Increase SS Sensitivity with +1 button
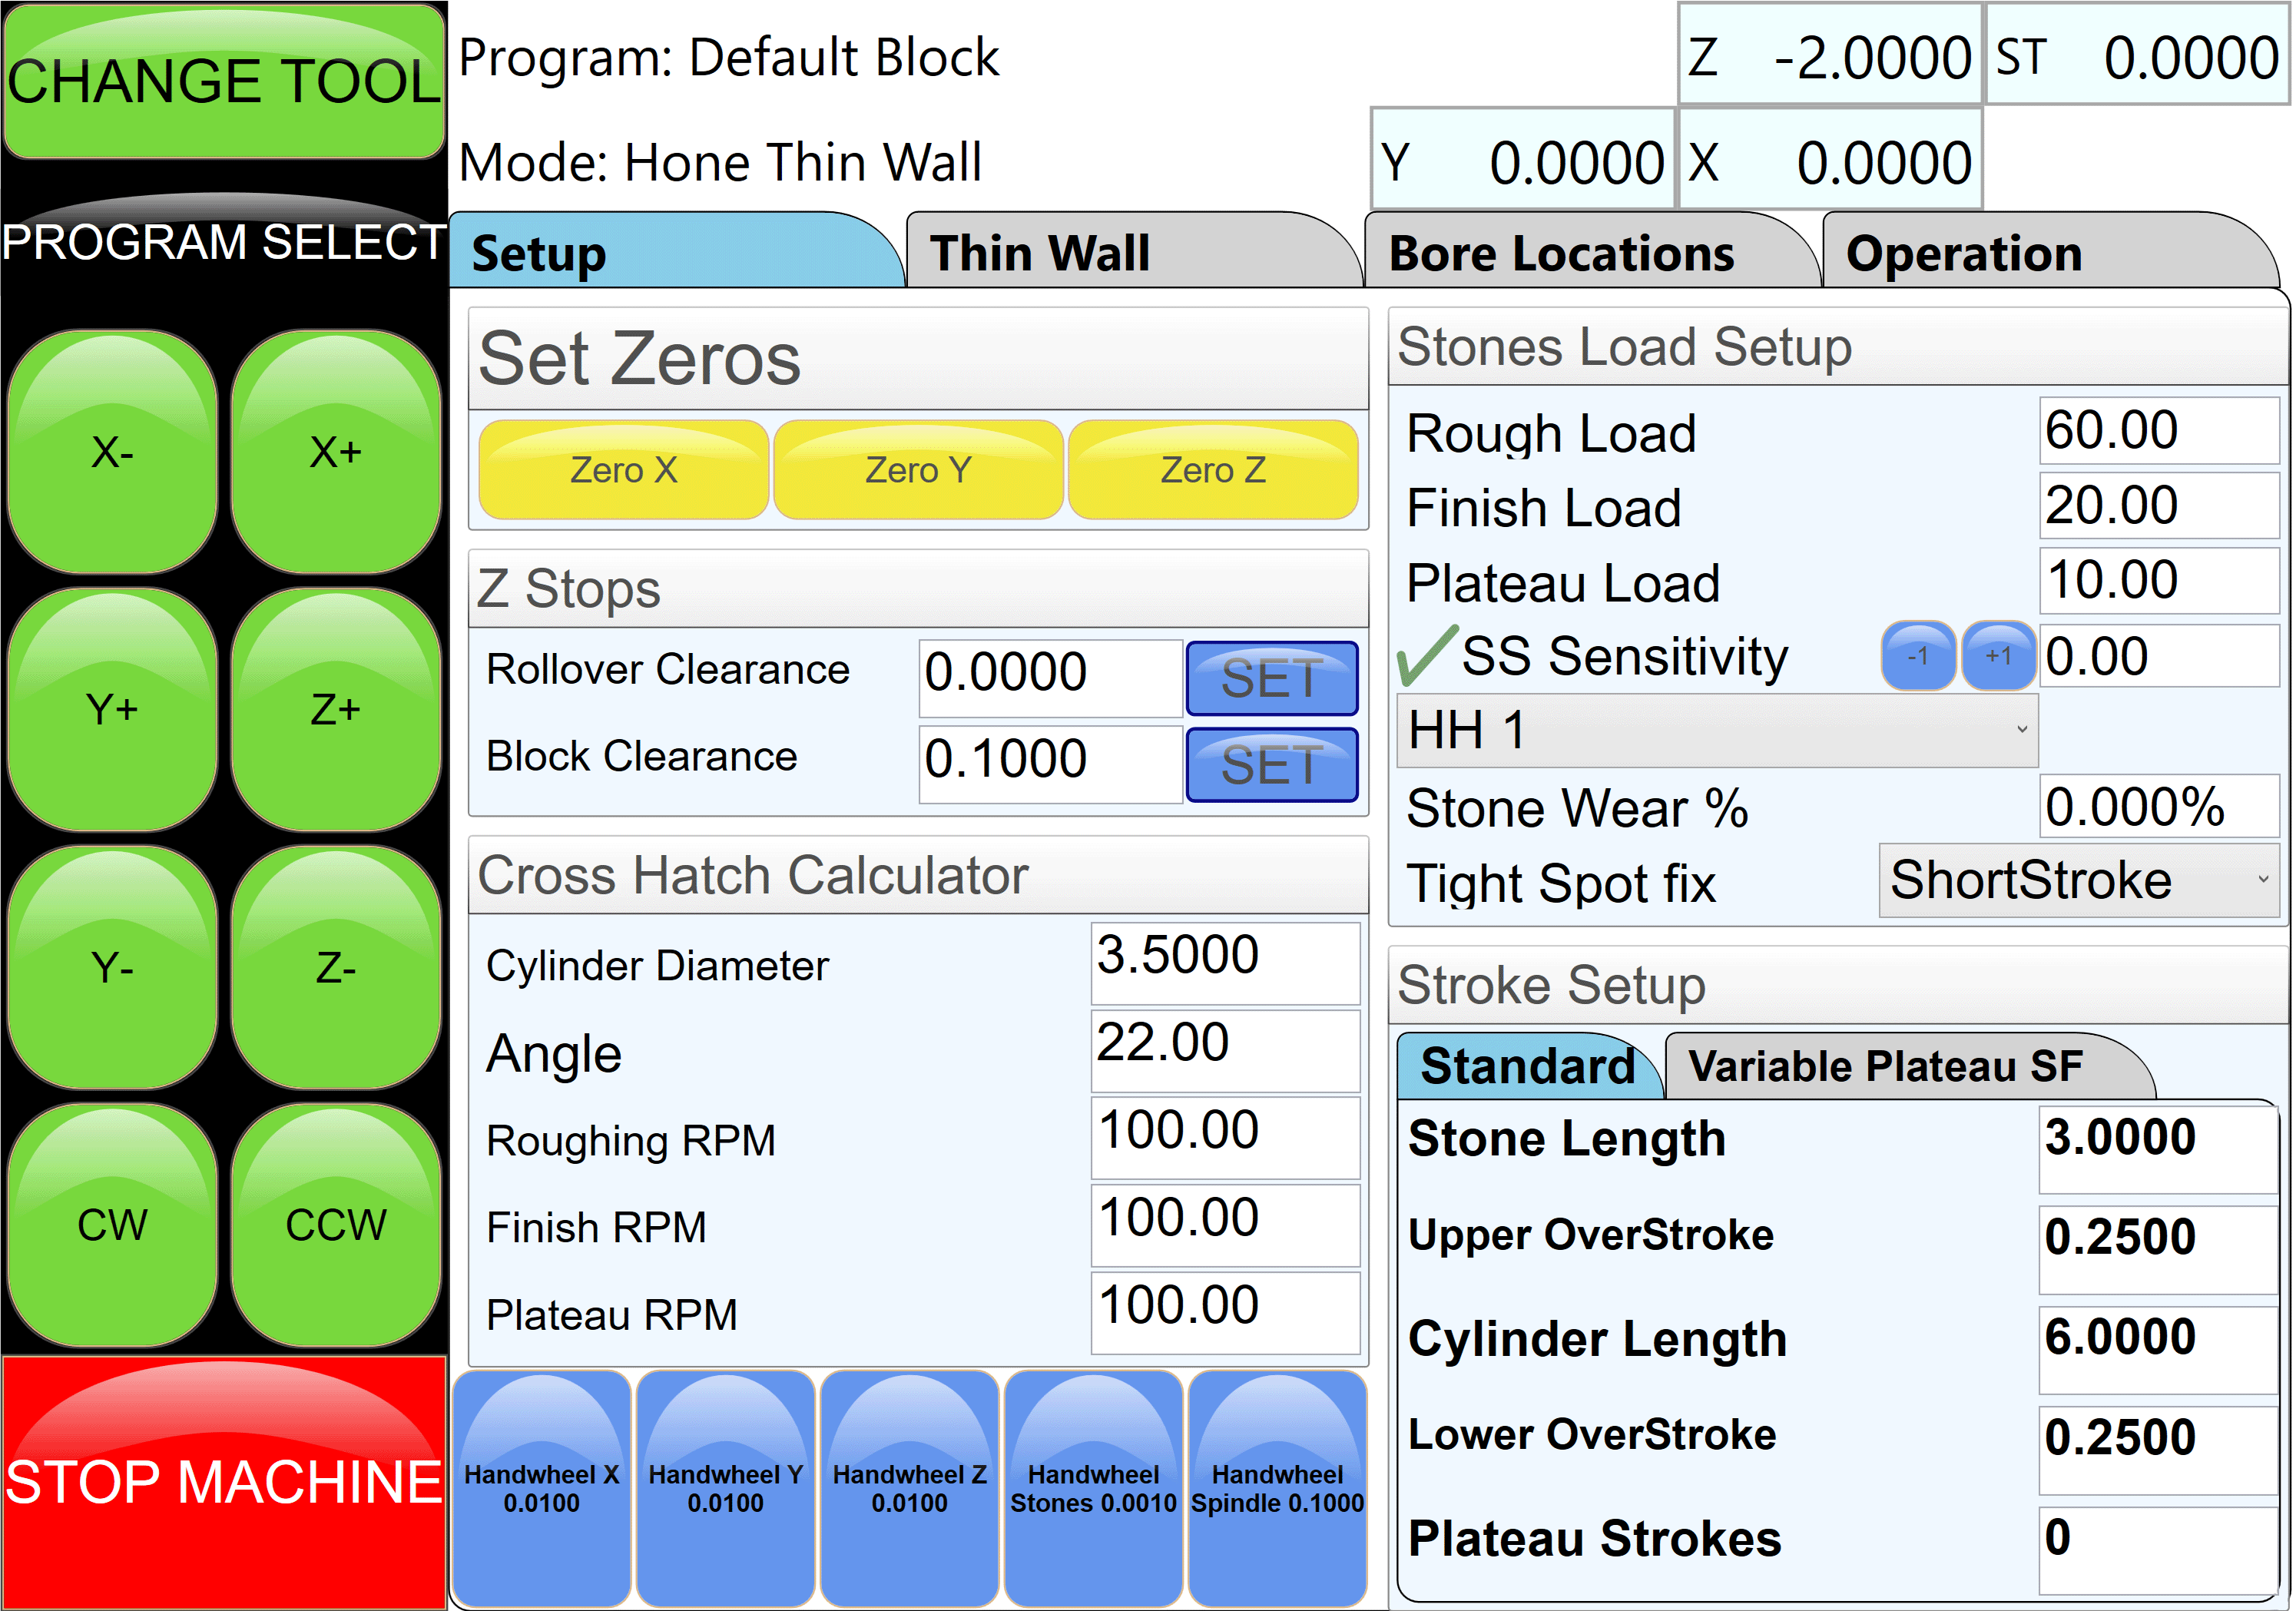This screenshot has width=2296, height=1611. point(1997,656)
